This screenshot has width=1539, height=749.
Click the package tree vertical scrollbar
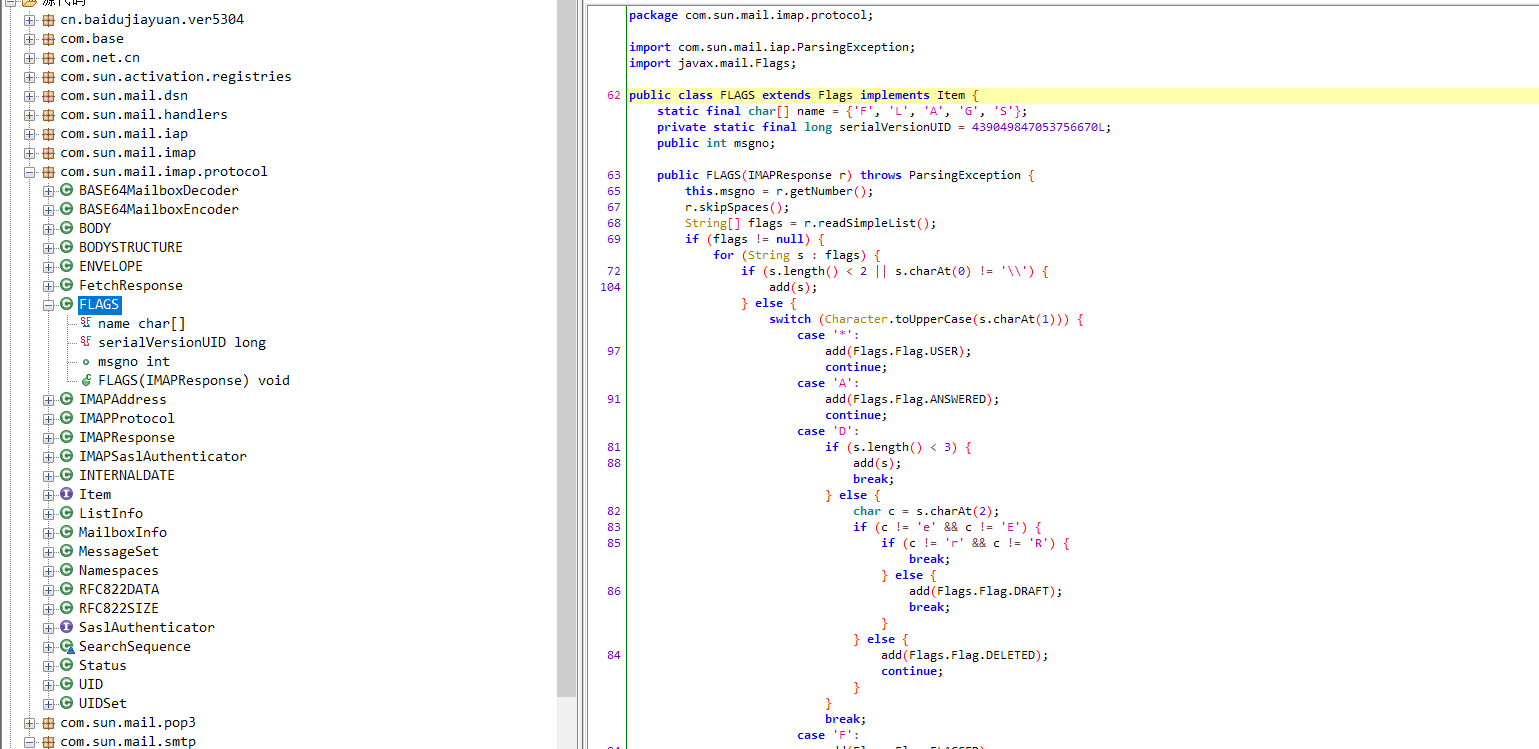point(567,350)
